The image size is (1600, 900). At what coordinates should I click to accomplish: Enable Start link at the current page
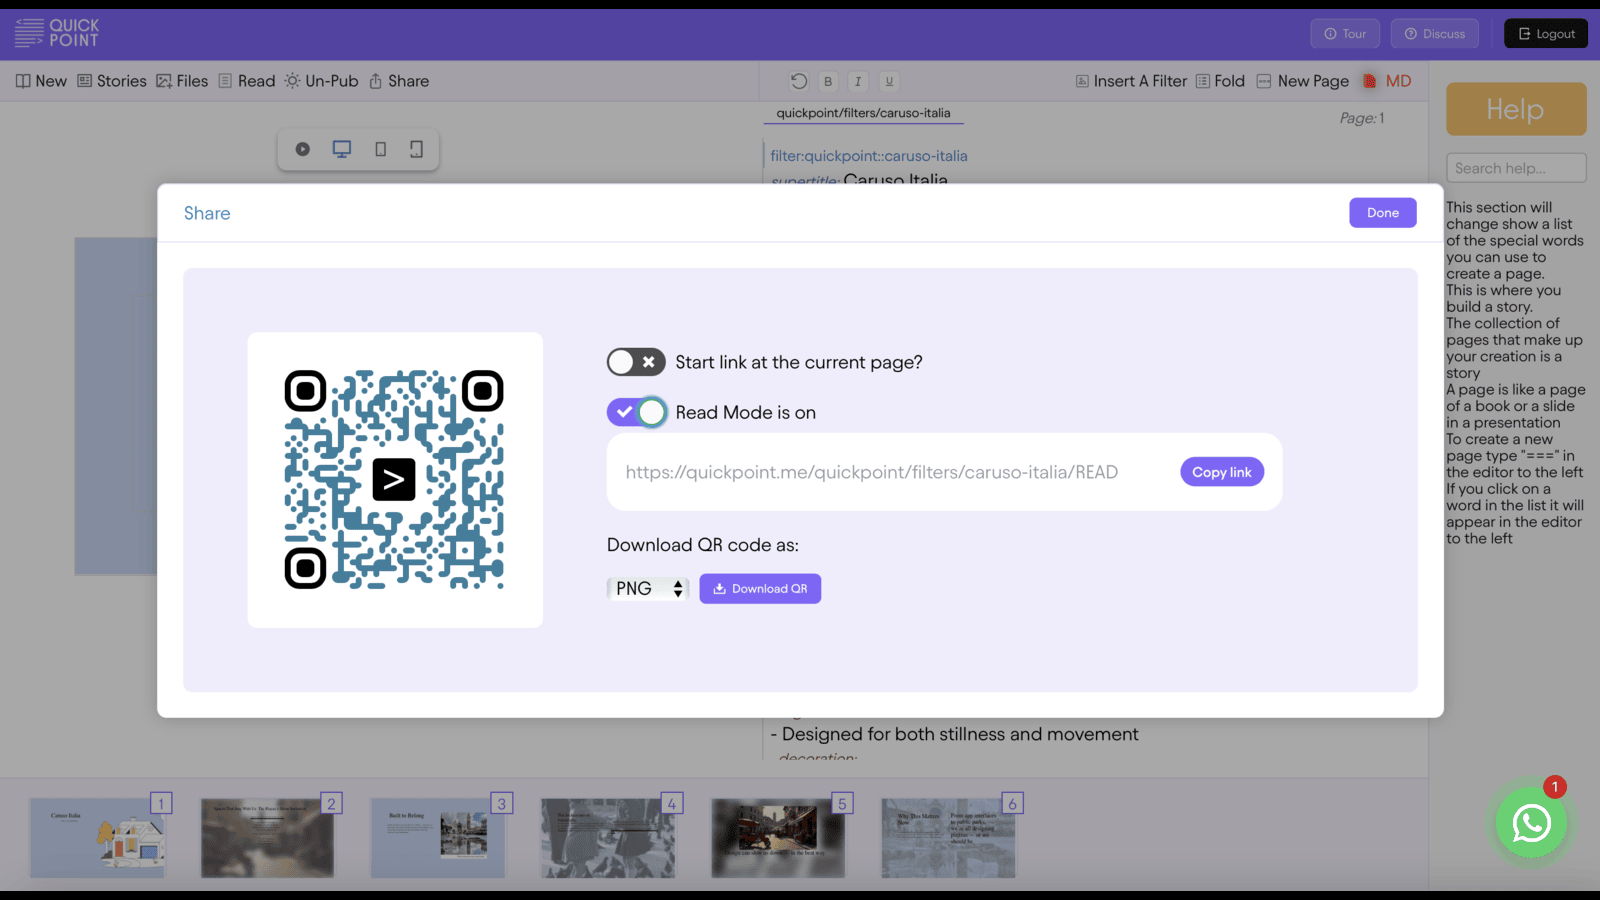(x=636, y=362)
